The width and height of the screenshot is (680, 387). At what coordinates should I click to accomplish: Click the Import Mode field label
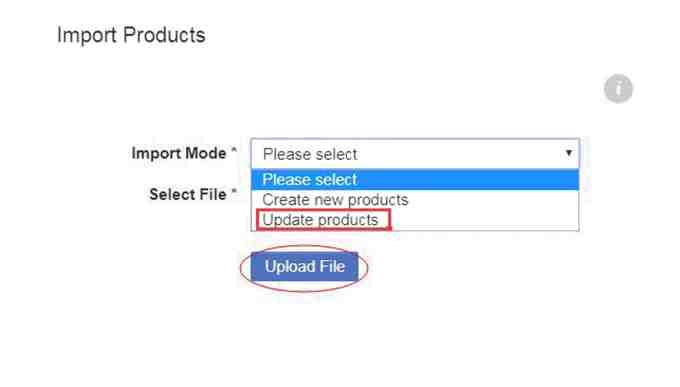pos(179,153)
